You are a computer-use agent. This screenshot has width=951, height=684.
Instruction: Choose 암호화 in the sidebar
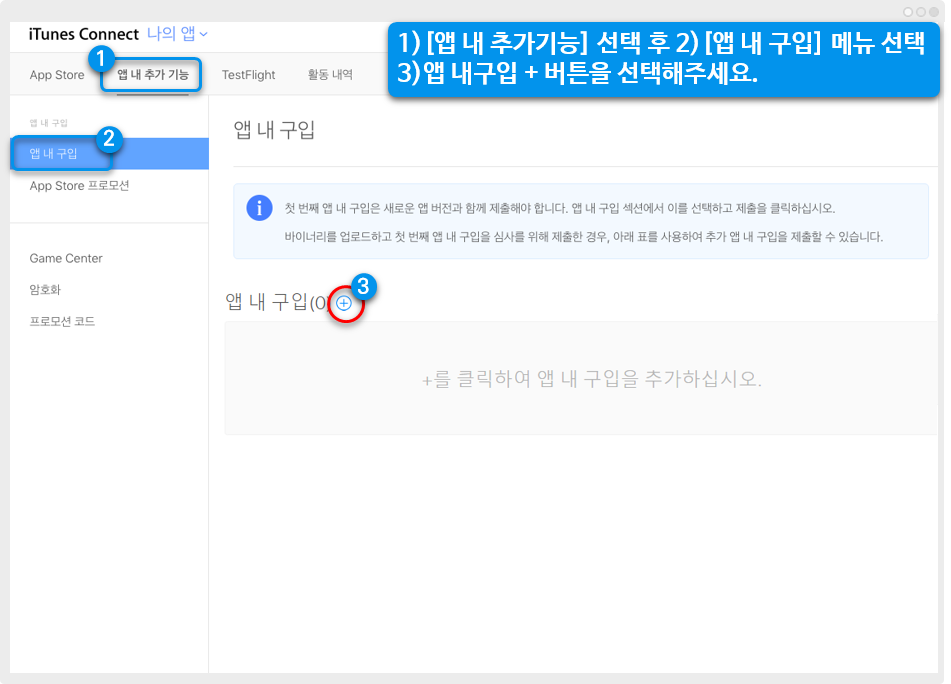point(47,290)
